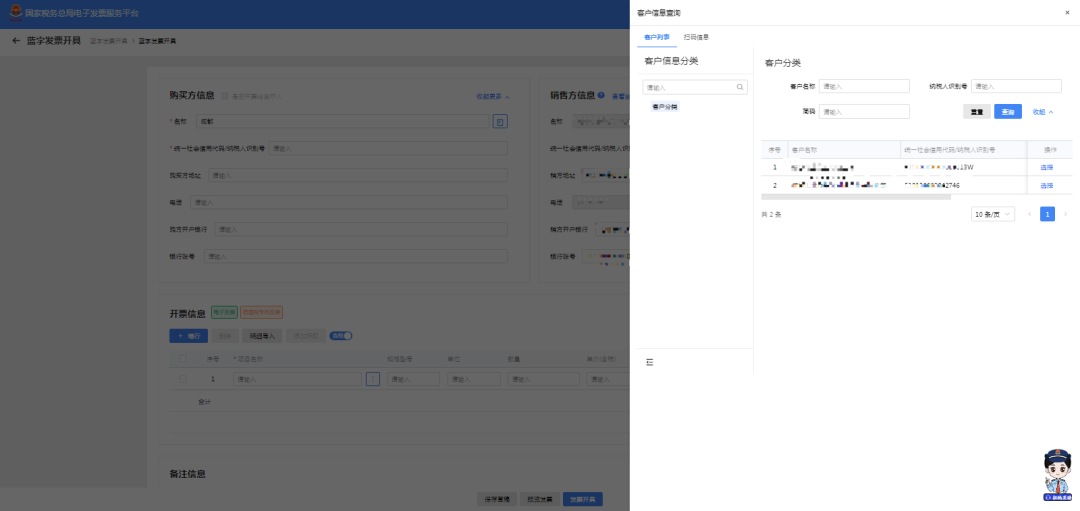Select the 客户列表 tab
1080x511 pixels.
(x=657, y=37)
